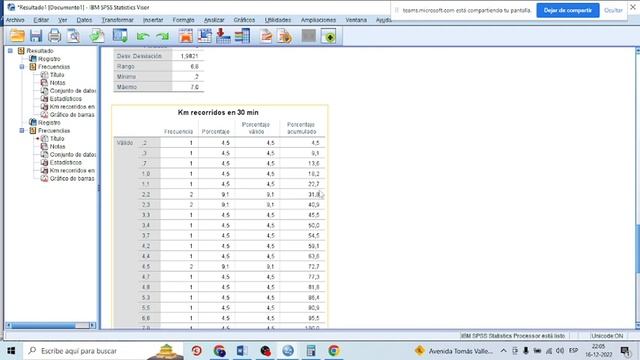
Task: Click the gray disabled toolbar square icon
Action: tap(309, 36)
